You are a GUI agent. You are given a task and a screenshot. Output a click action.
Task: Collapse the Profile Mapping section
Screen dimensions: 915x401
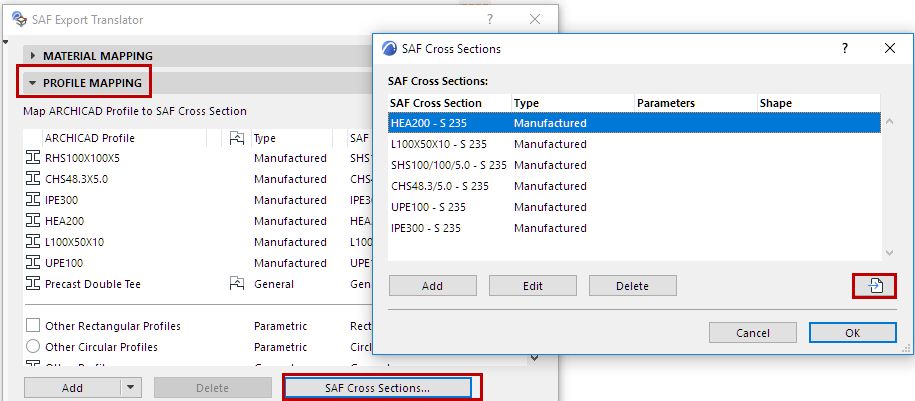pyautogui.click(x=33, y=83)
